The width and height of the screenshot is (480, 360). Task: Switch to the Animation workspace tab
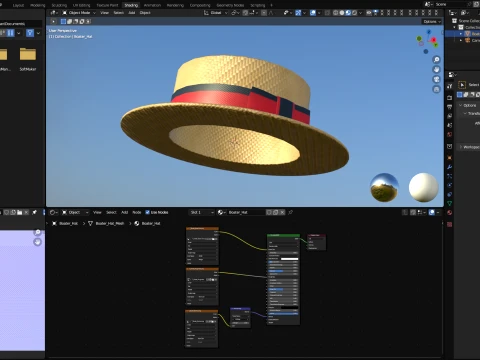point(152,5)
